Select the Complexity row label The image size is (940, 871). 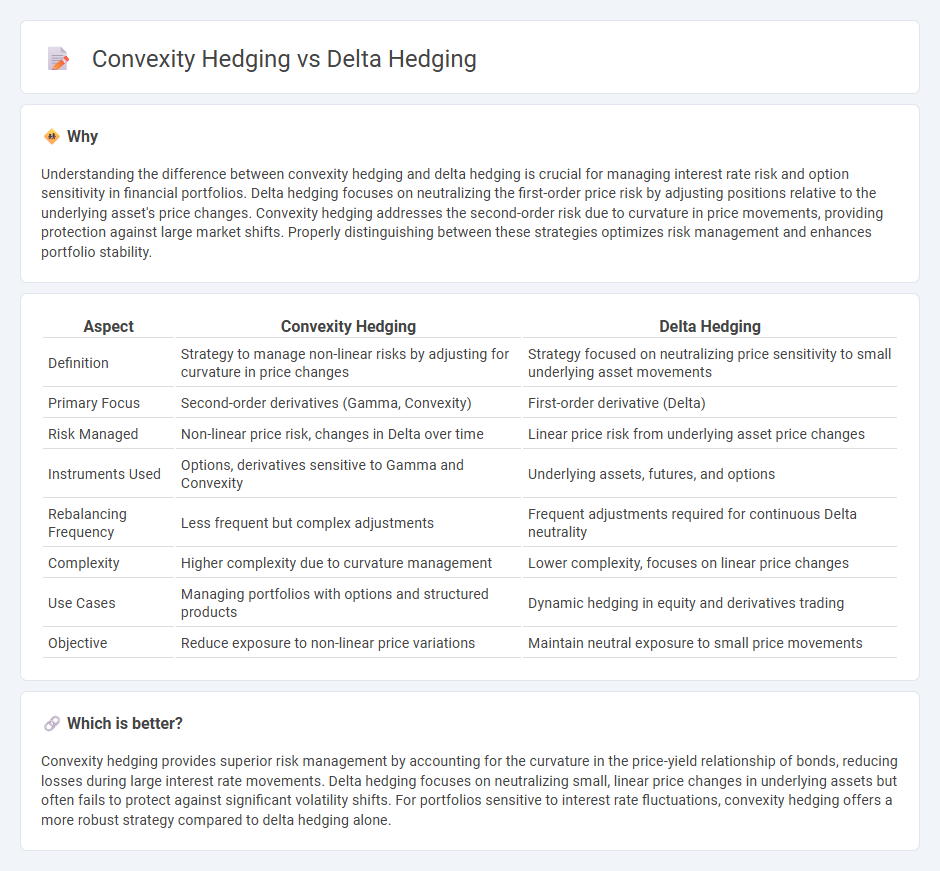(84, 563)
